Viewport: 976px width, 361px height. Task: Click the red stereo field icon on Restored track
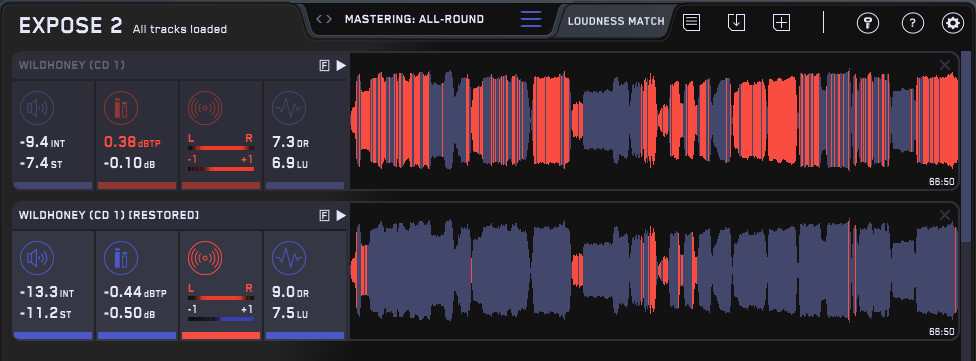tap(205, 258)
